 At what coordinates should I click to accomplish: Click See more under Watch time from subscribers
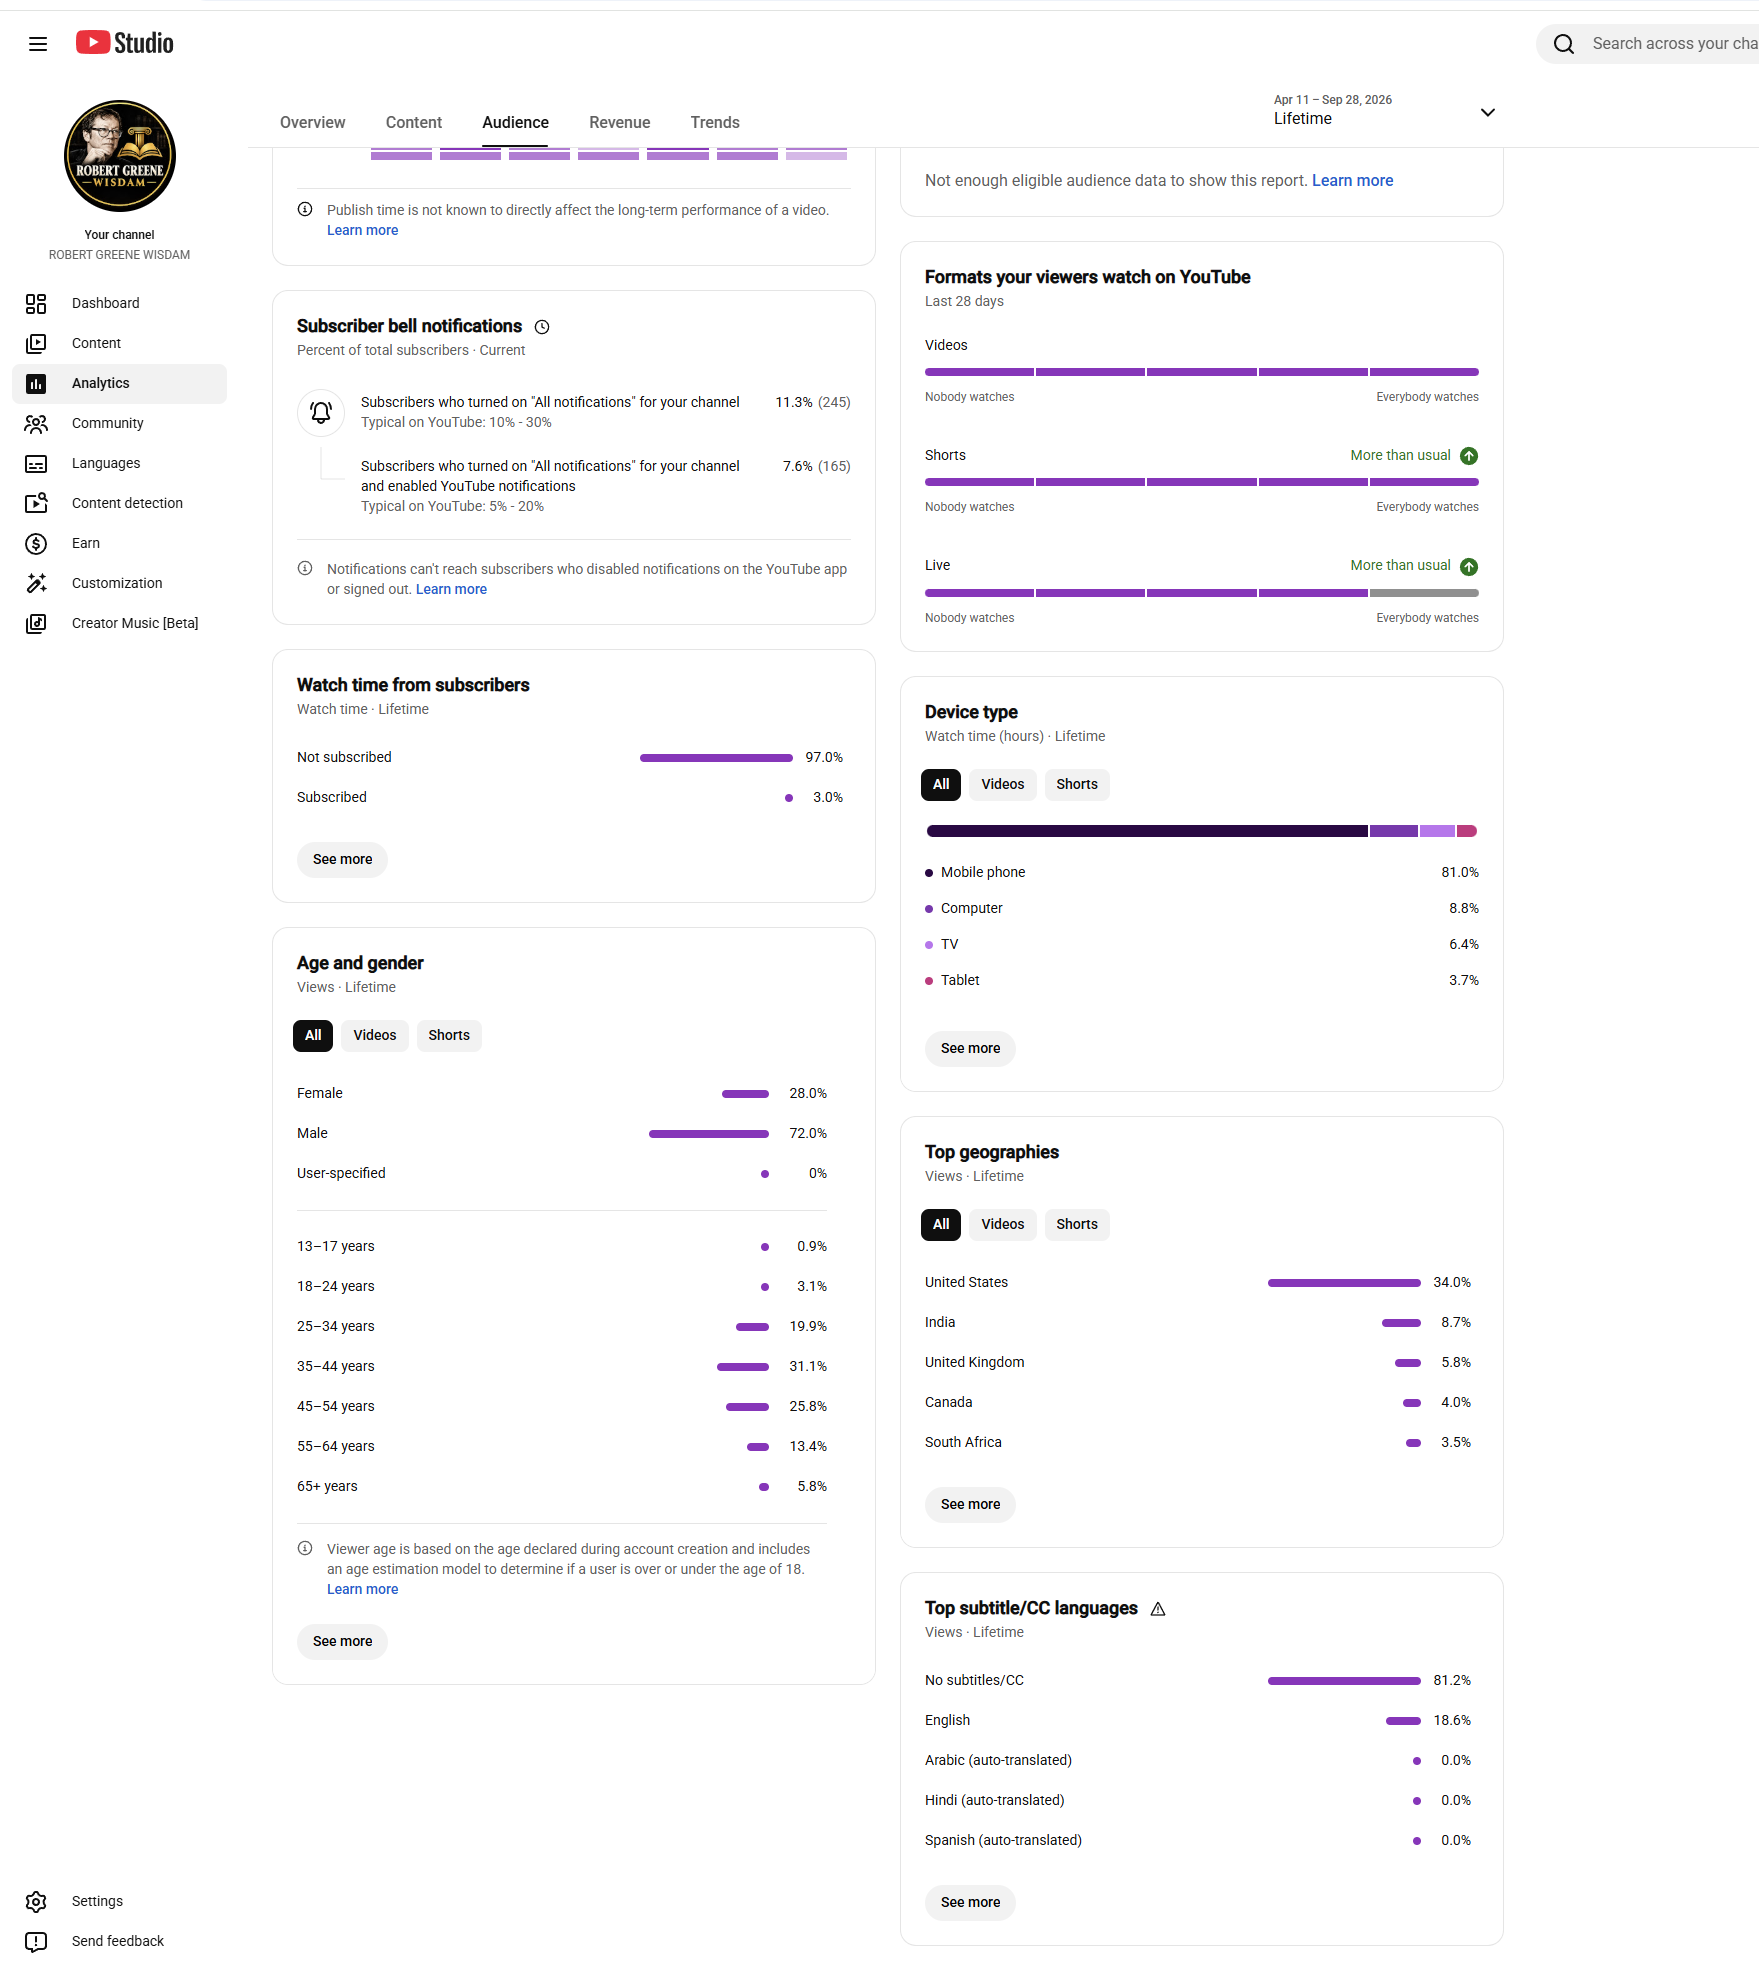point(342,859)
